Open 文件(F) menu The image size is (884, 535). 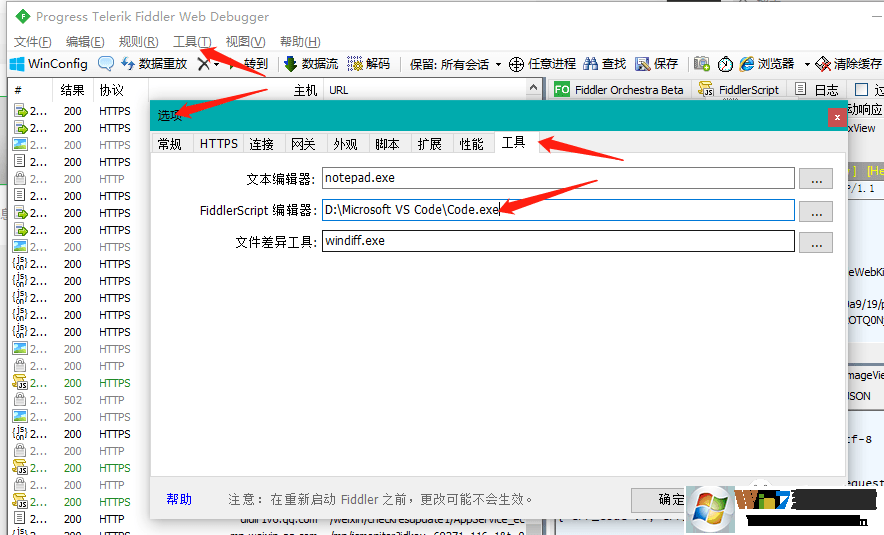pos(33,42)
